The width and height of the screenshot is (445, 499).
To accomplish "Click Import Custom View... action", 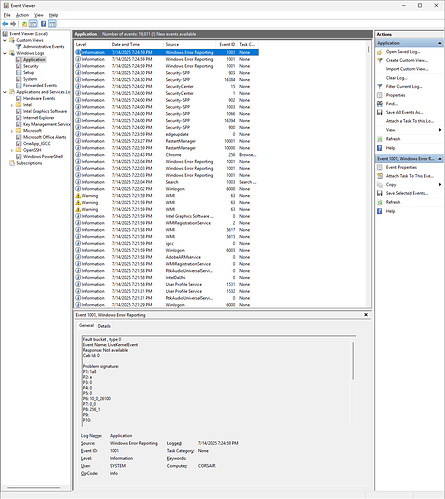I will click(x=407, y=69).
